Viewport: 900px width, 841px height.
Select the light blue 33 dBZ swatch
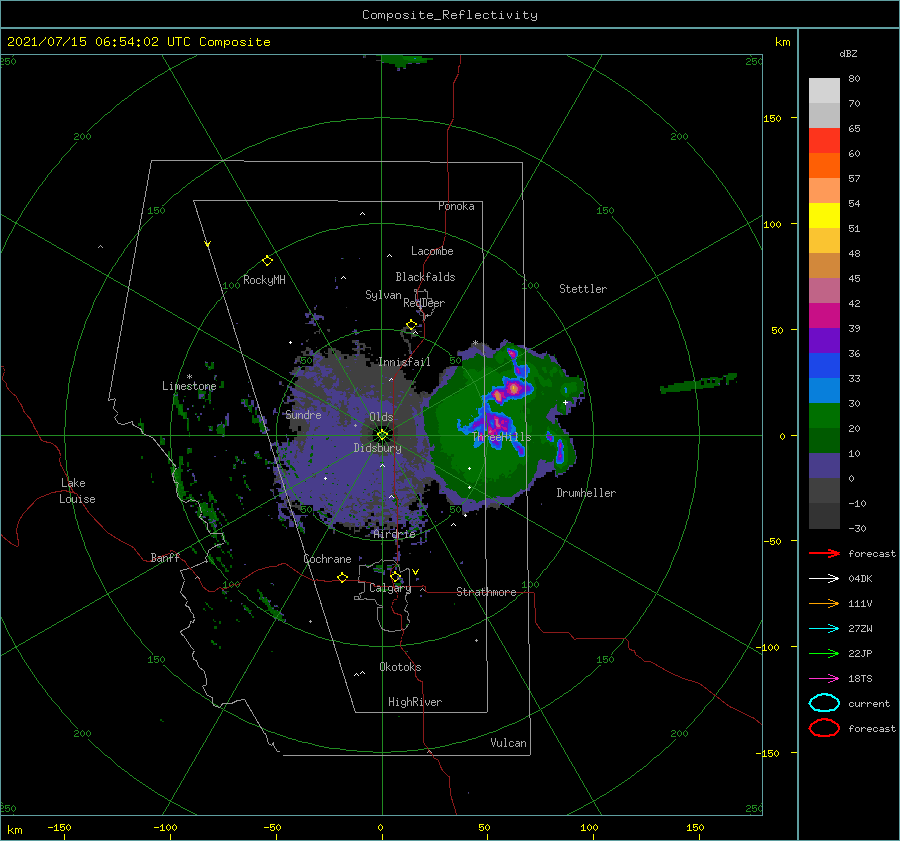824,390
